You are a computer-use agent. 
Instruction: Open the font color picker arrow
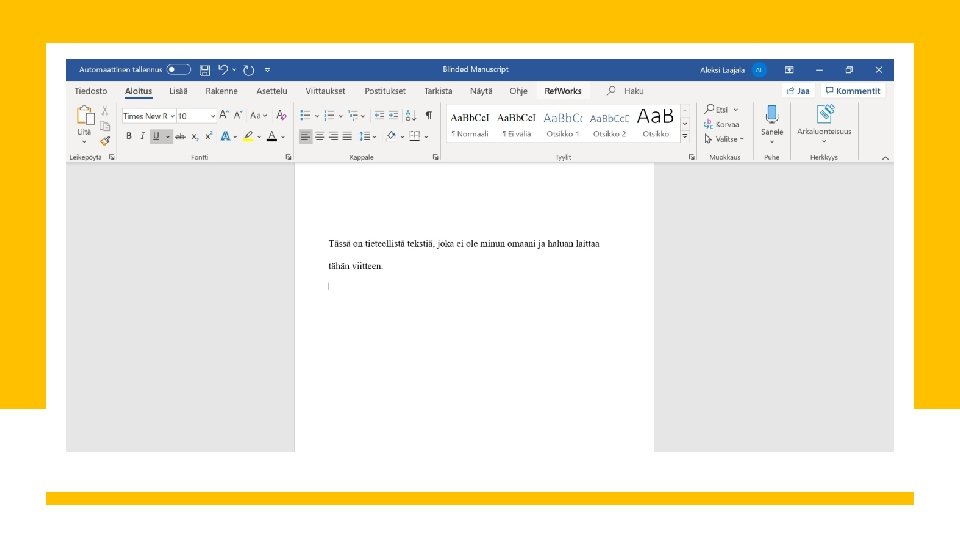pos(283,137)
